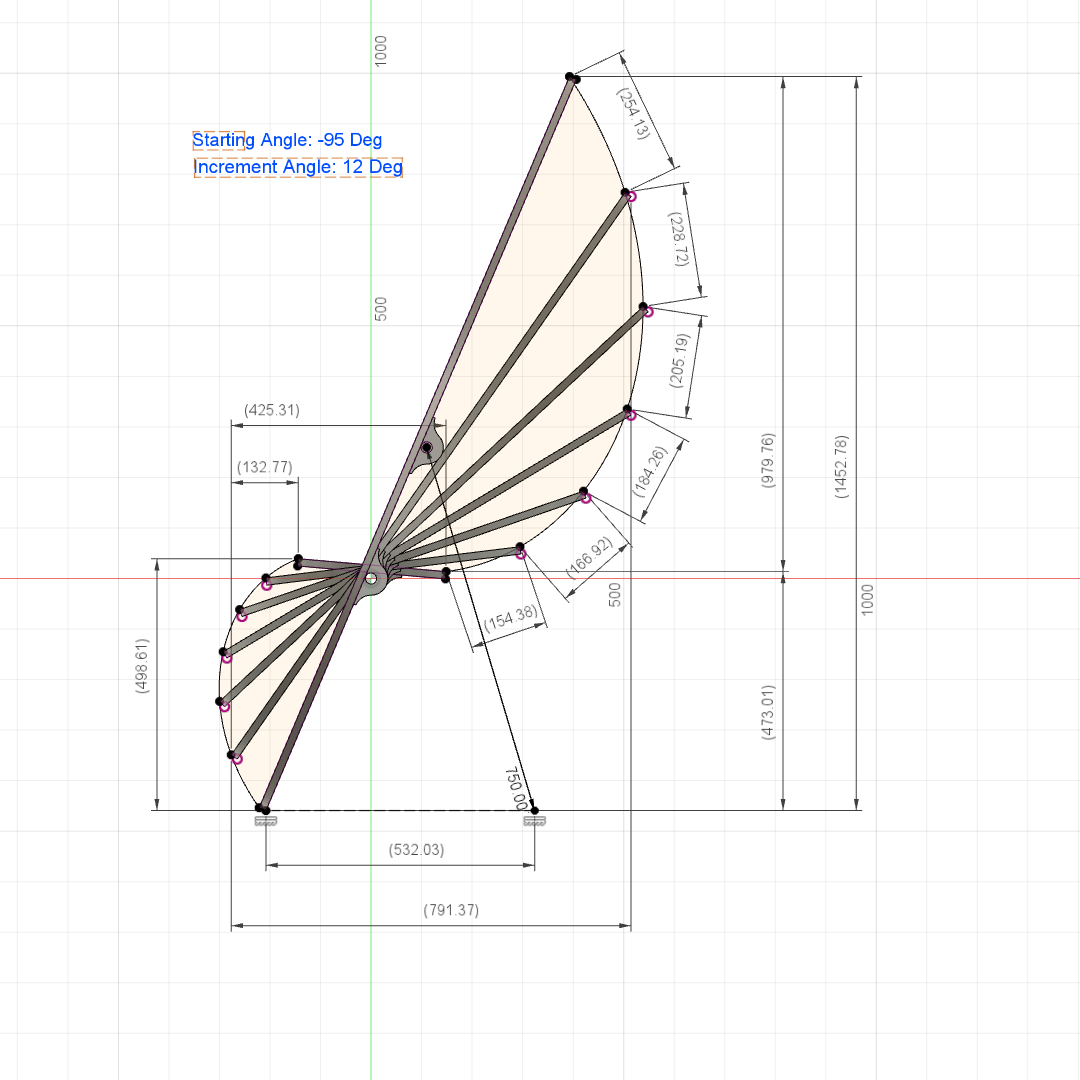
Task: Select the (205.19) driven dimension
Action: pyautogui.click(x=679, y=360)
